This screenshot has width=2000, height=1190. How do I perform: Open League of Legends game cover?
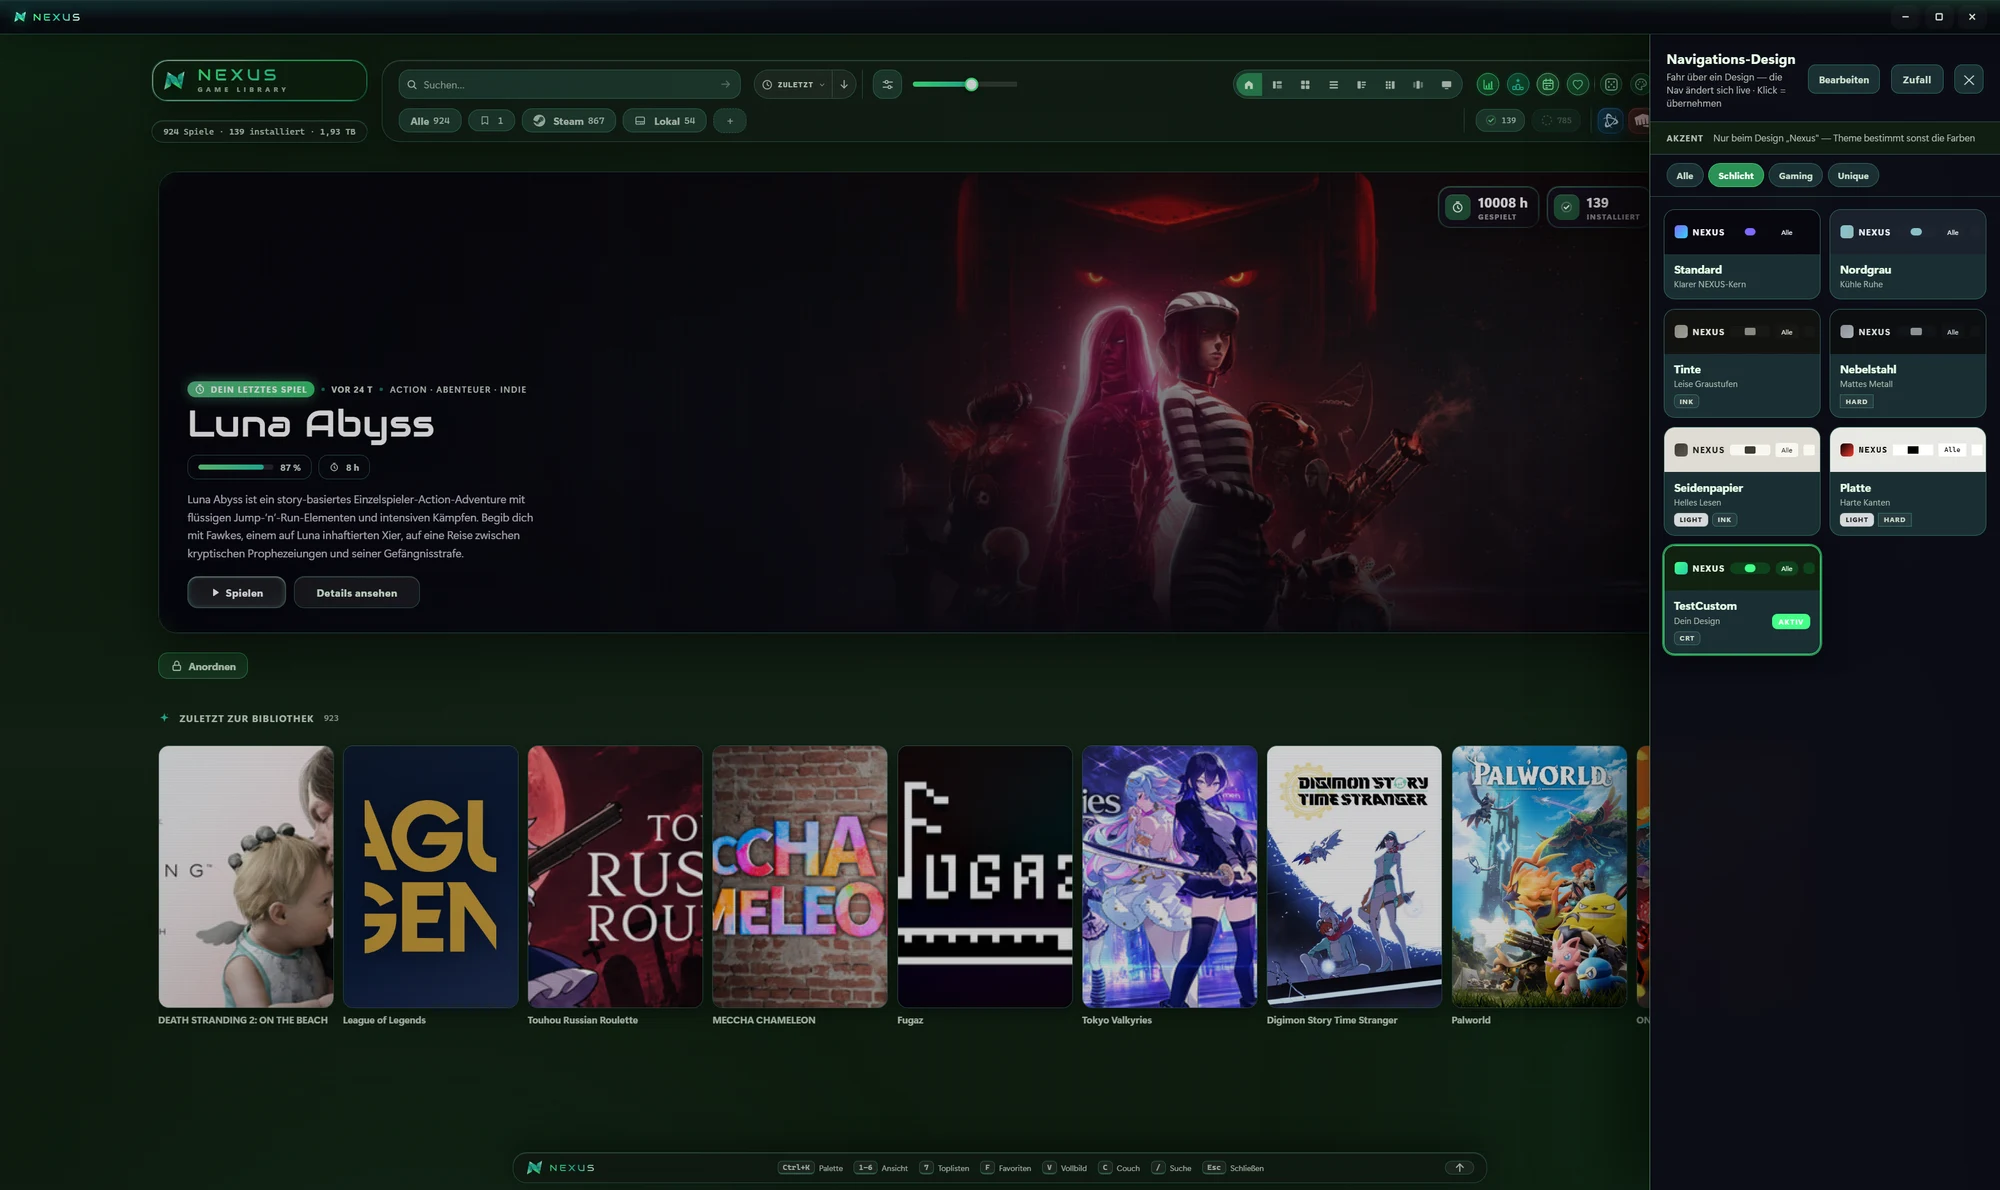pos(430,876)
